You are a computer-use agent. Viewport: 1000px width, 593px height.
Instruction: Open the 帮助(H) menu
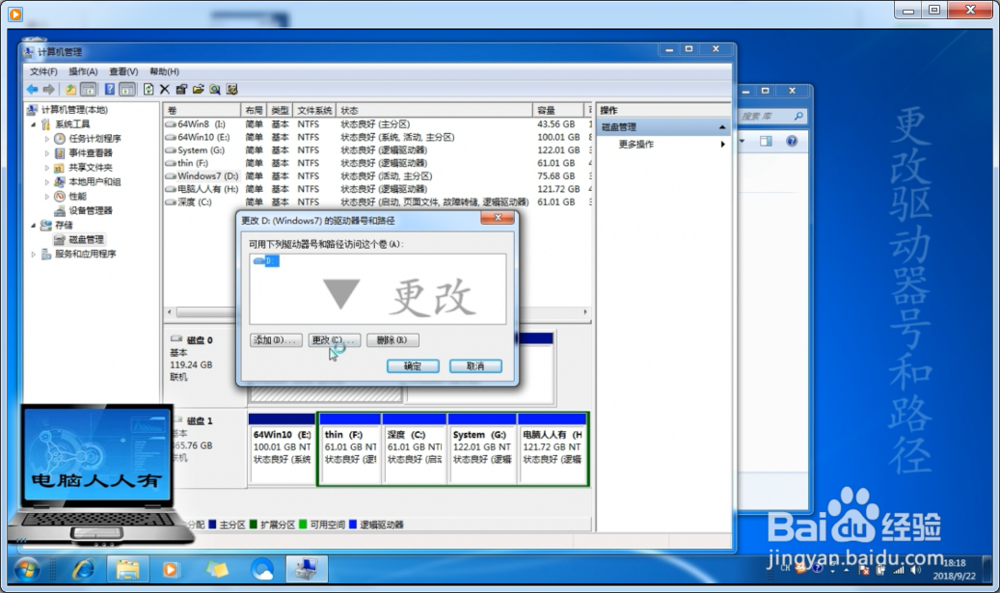(x=165, y=71)
